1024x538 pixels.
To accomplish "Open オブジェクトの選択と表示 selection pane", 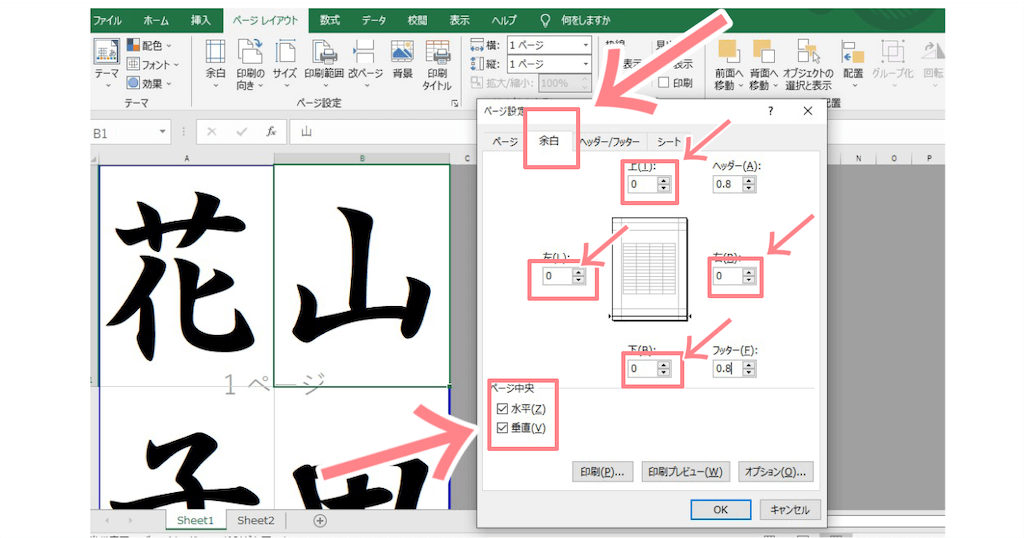I will point(808,64).
